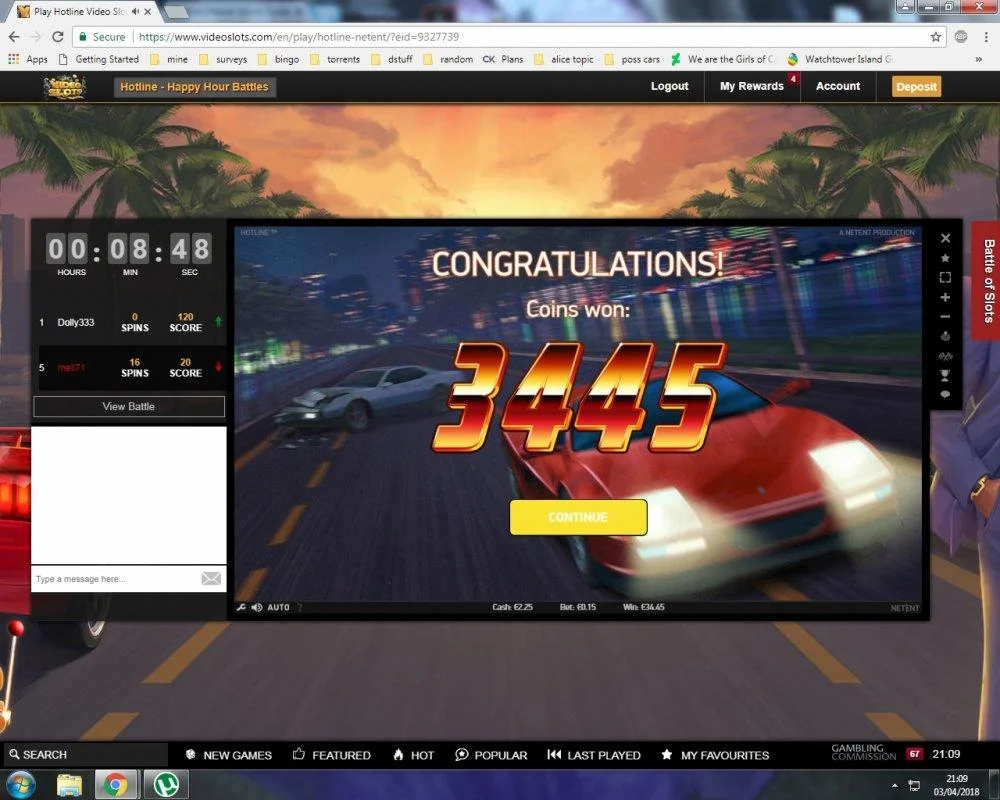Open Getting Started bookmark
Screen dimensions: 1000x800
99,59
